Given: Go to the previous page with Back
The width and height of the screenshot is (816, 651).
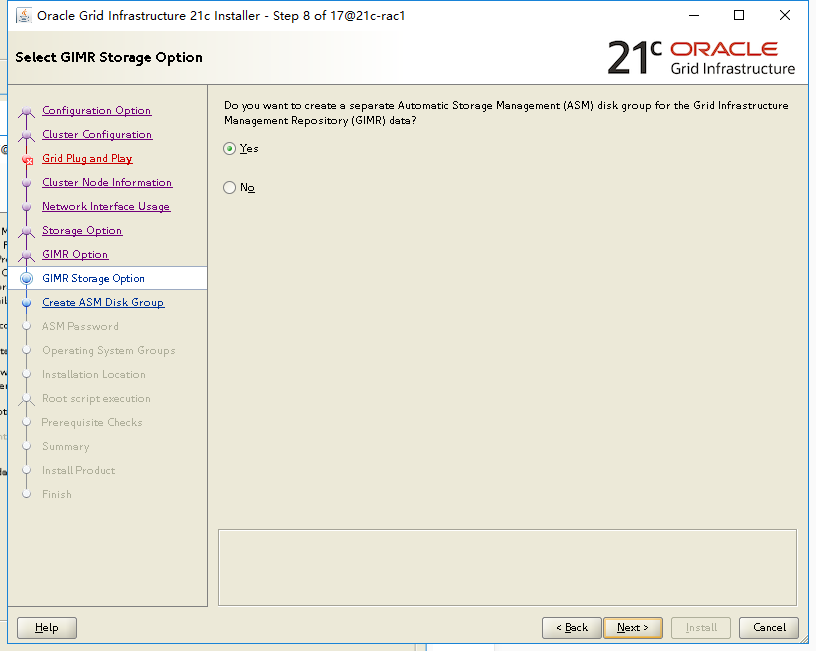Looking at the screenshot, I should [x=571, y=628].
